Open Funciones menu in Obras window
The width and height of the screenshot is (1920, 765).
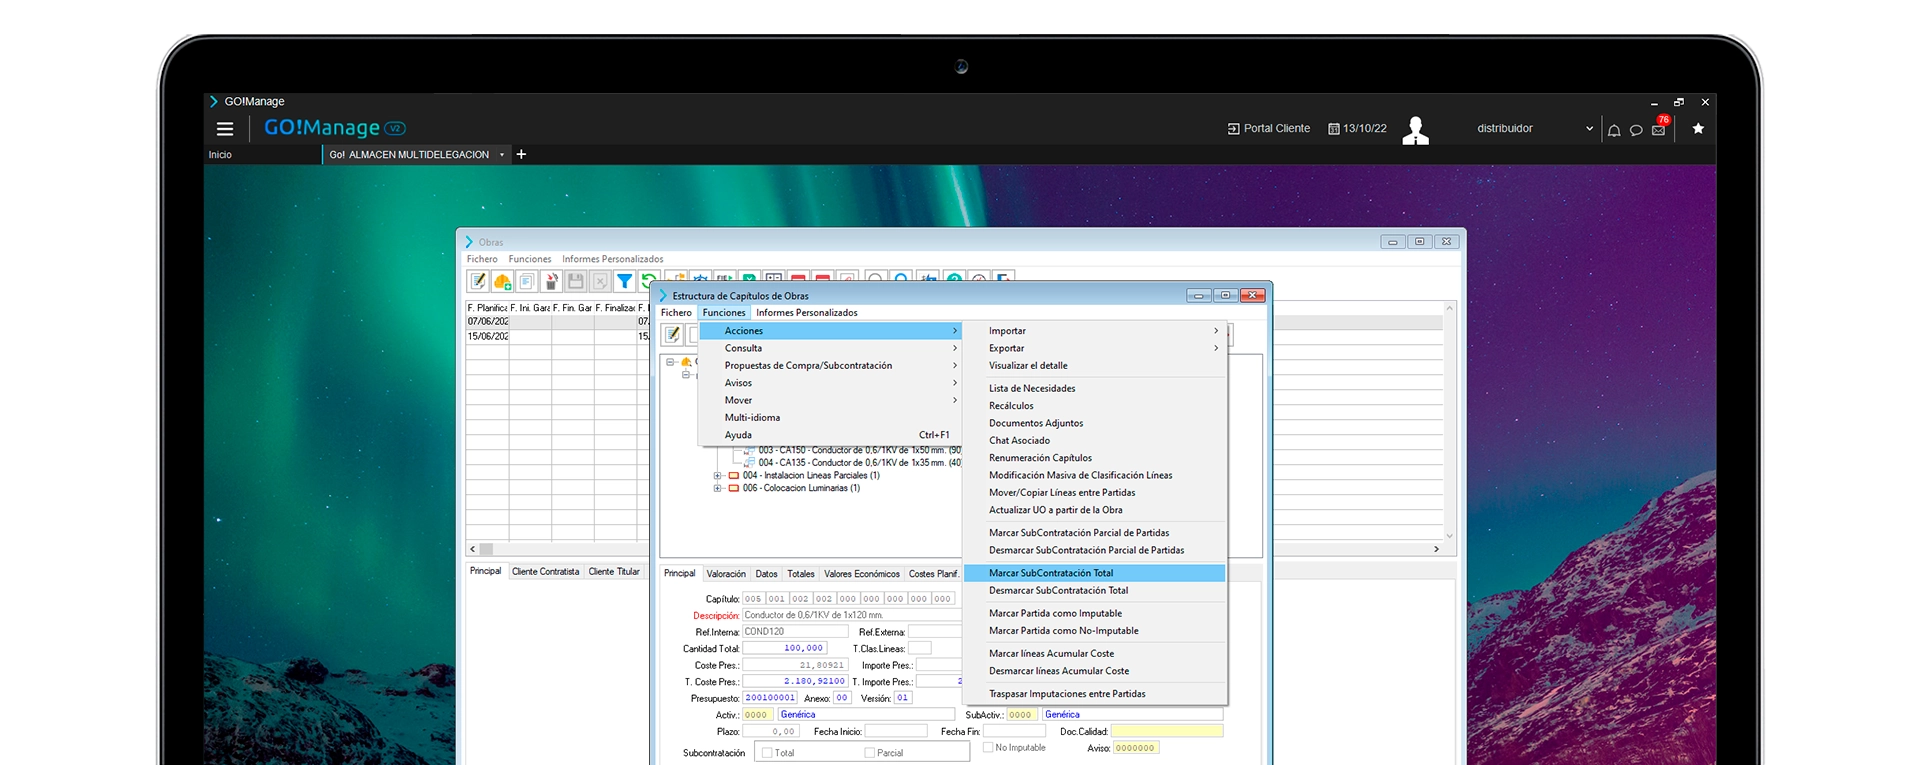530,259
